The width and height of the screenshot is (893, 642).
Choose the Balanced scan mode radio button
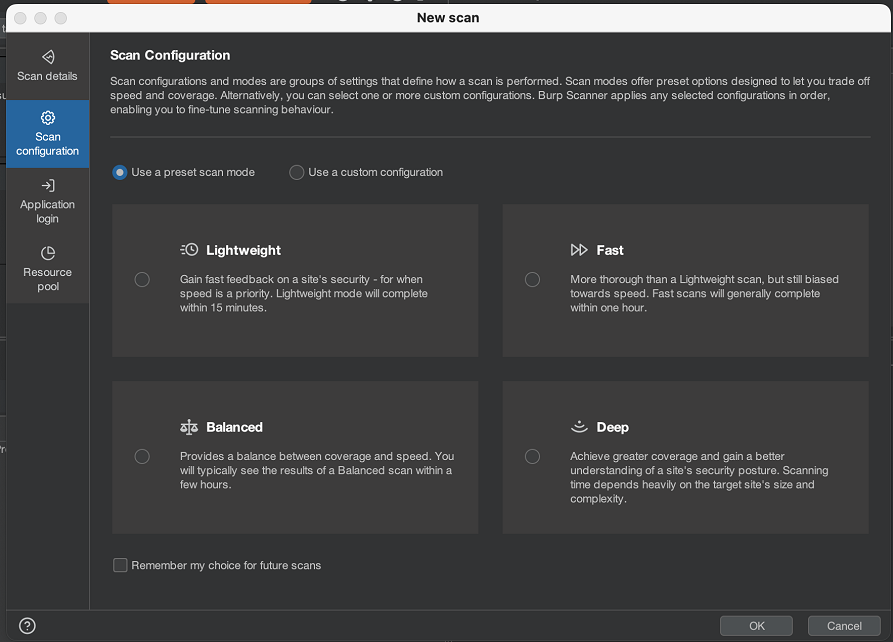[142, 457]
